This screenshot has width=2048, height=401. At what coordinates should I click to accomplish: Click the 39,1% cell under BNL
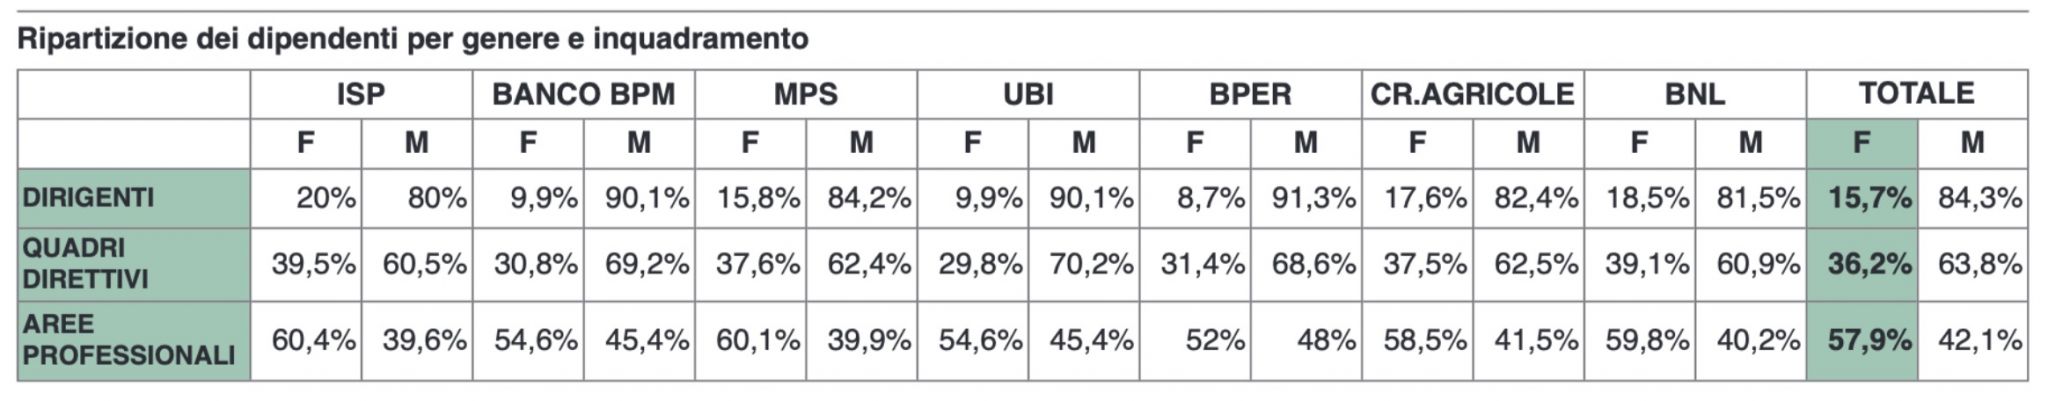[x=1646, y=264]
